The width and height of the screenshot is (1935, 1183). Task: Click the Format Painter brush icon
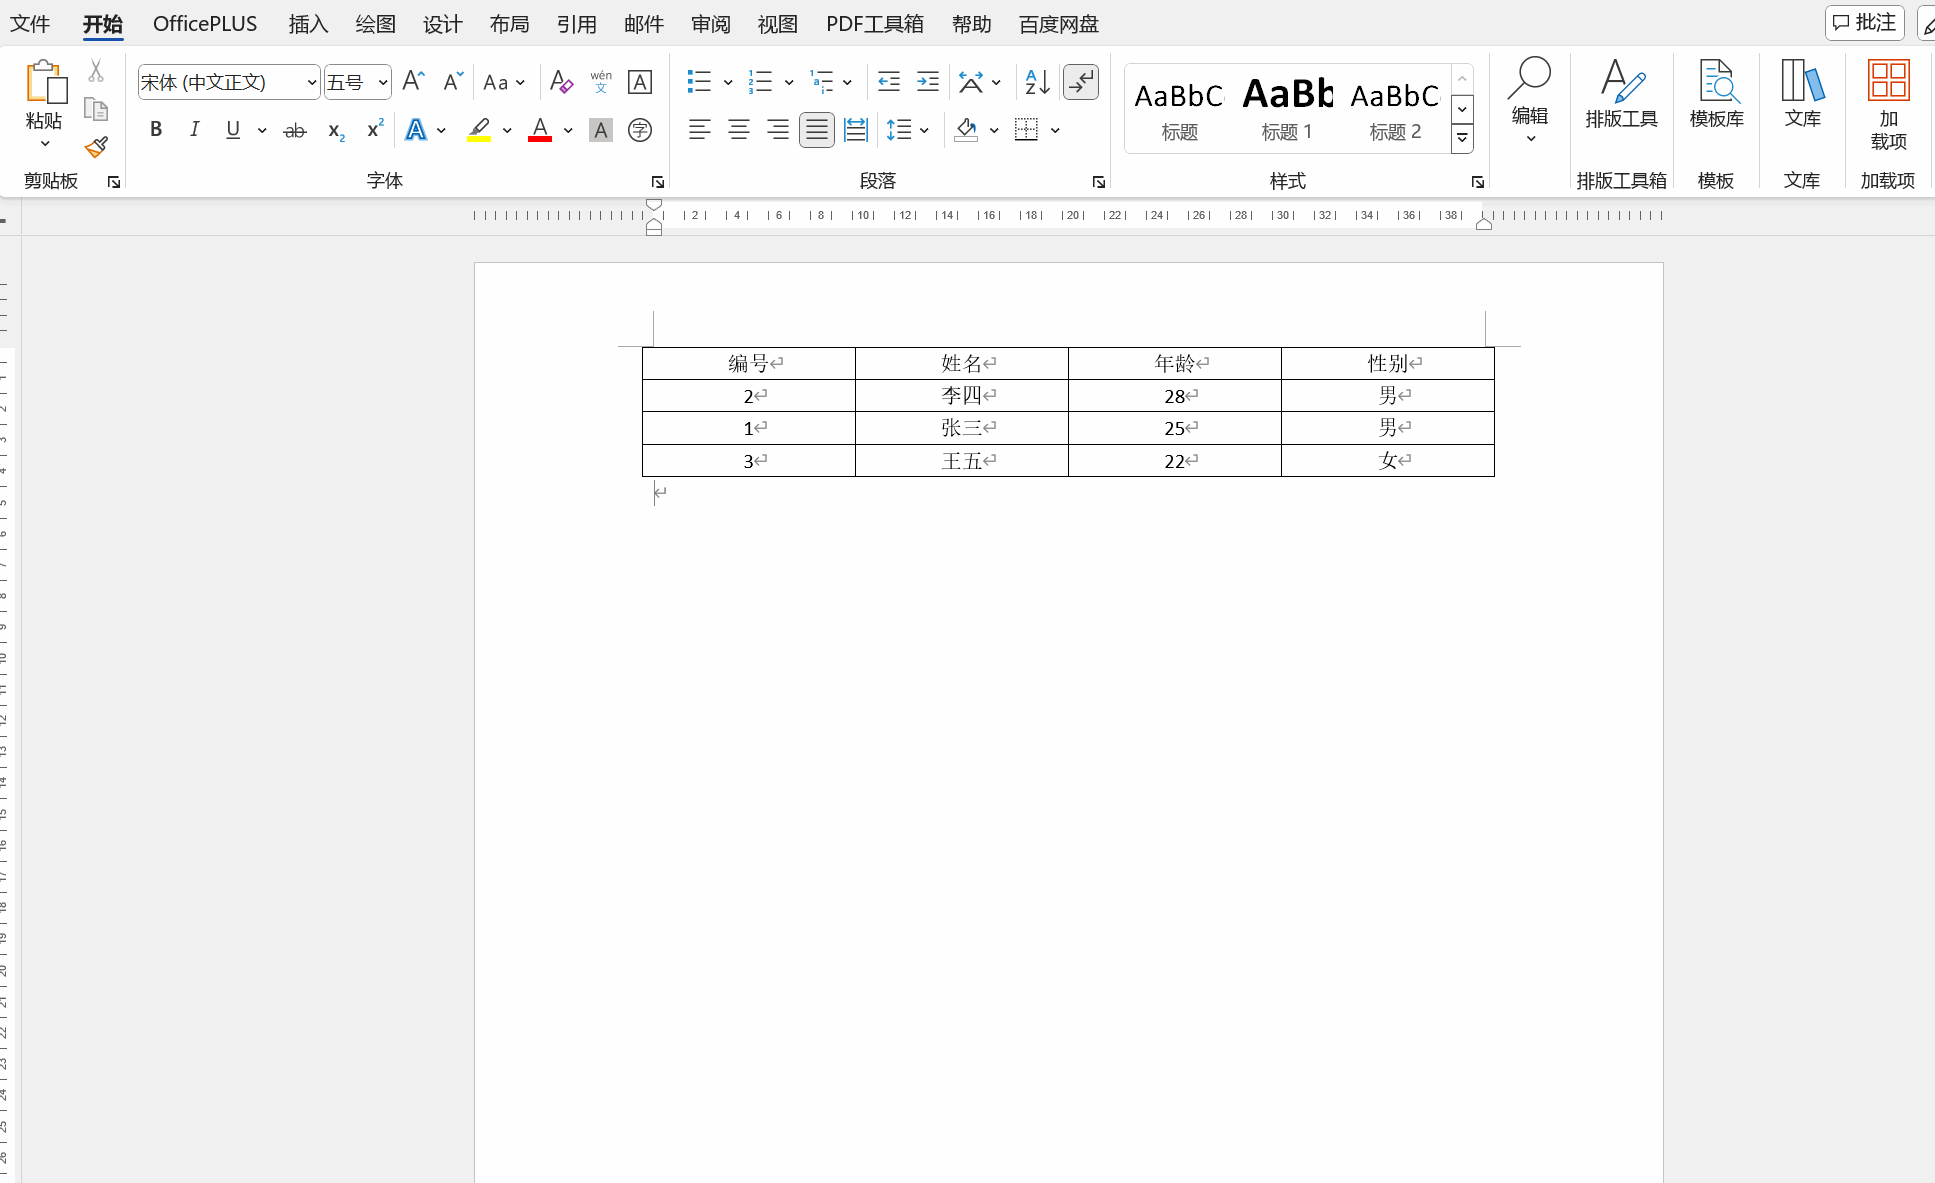click(x=96, y=148)
